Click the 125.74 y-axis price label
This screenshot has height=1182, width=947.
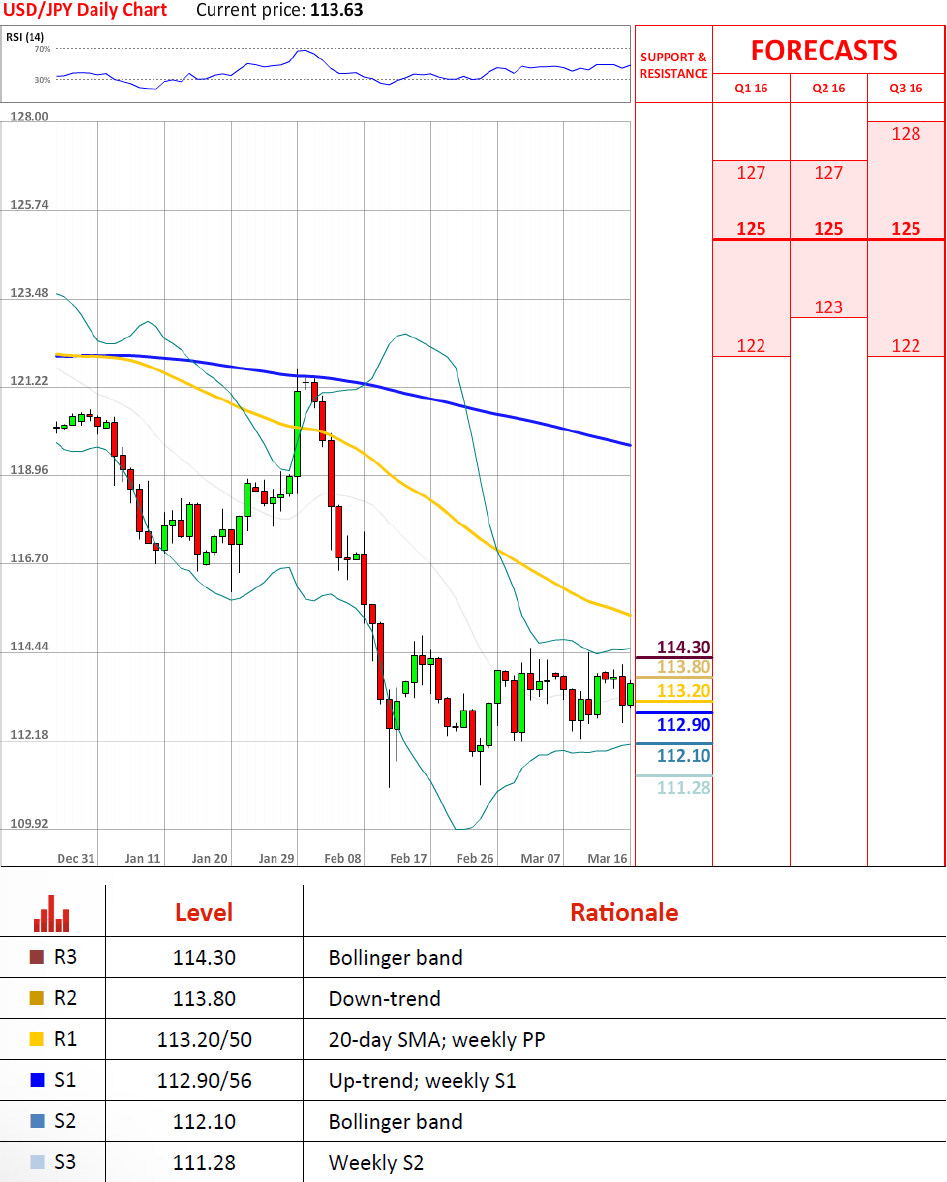(x=29, y=205)
